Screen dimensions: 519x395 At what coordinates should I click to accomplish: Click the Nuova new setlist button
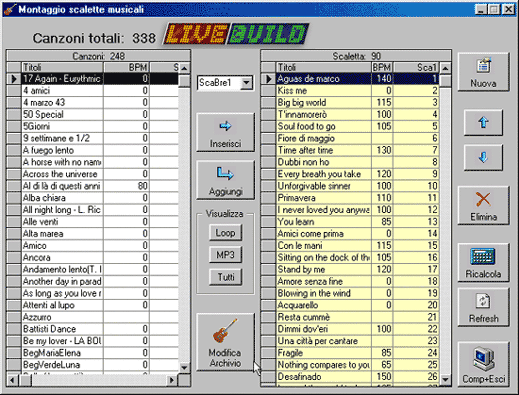point(483,72)
